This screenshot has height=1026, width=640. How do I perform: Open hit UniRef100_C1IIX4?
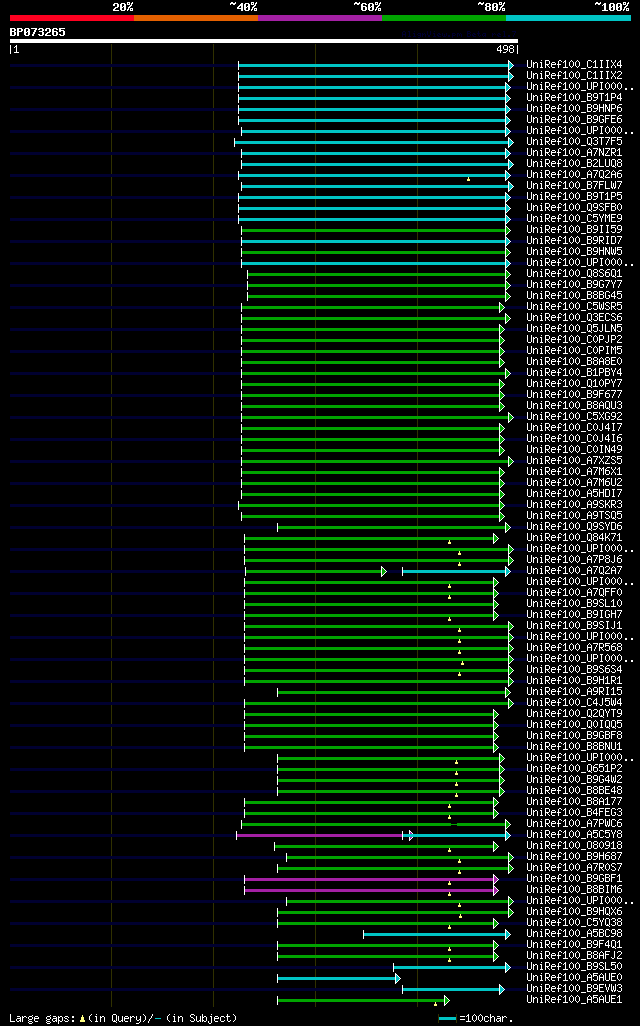pos(575,65)
